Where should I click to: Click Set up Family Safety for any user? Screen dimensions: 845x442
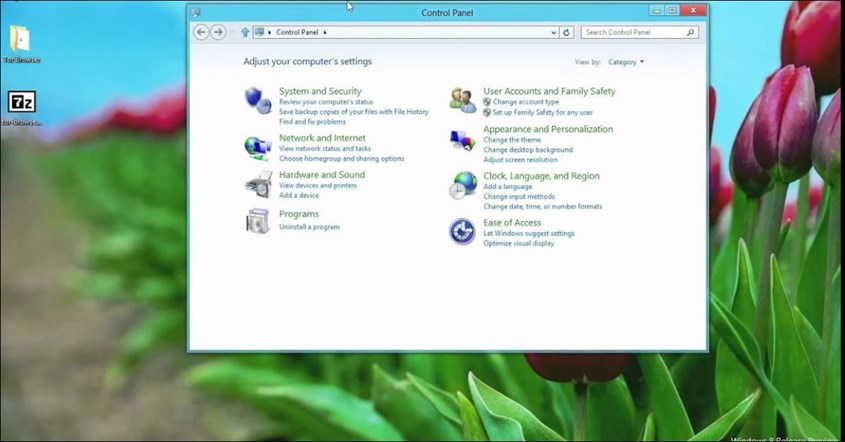(543, 112)
